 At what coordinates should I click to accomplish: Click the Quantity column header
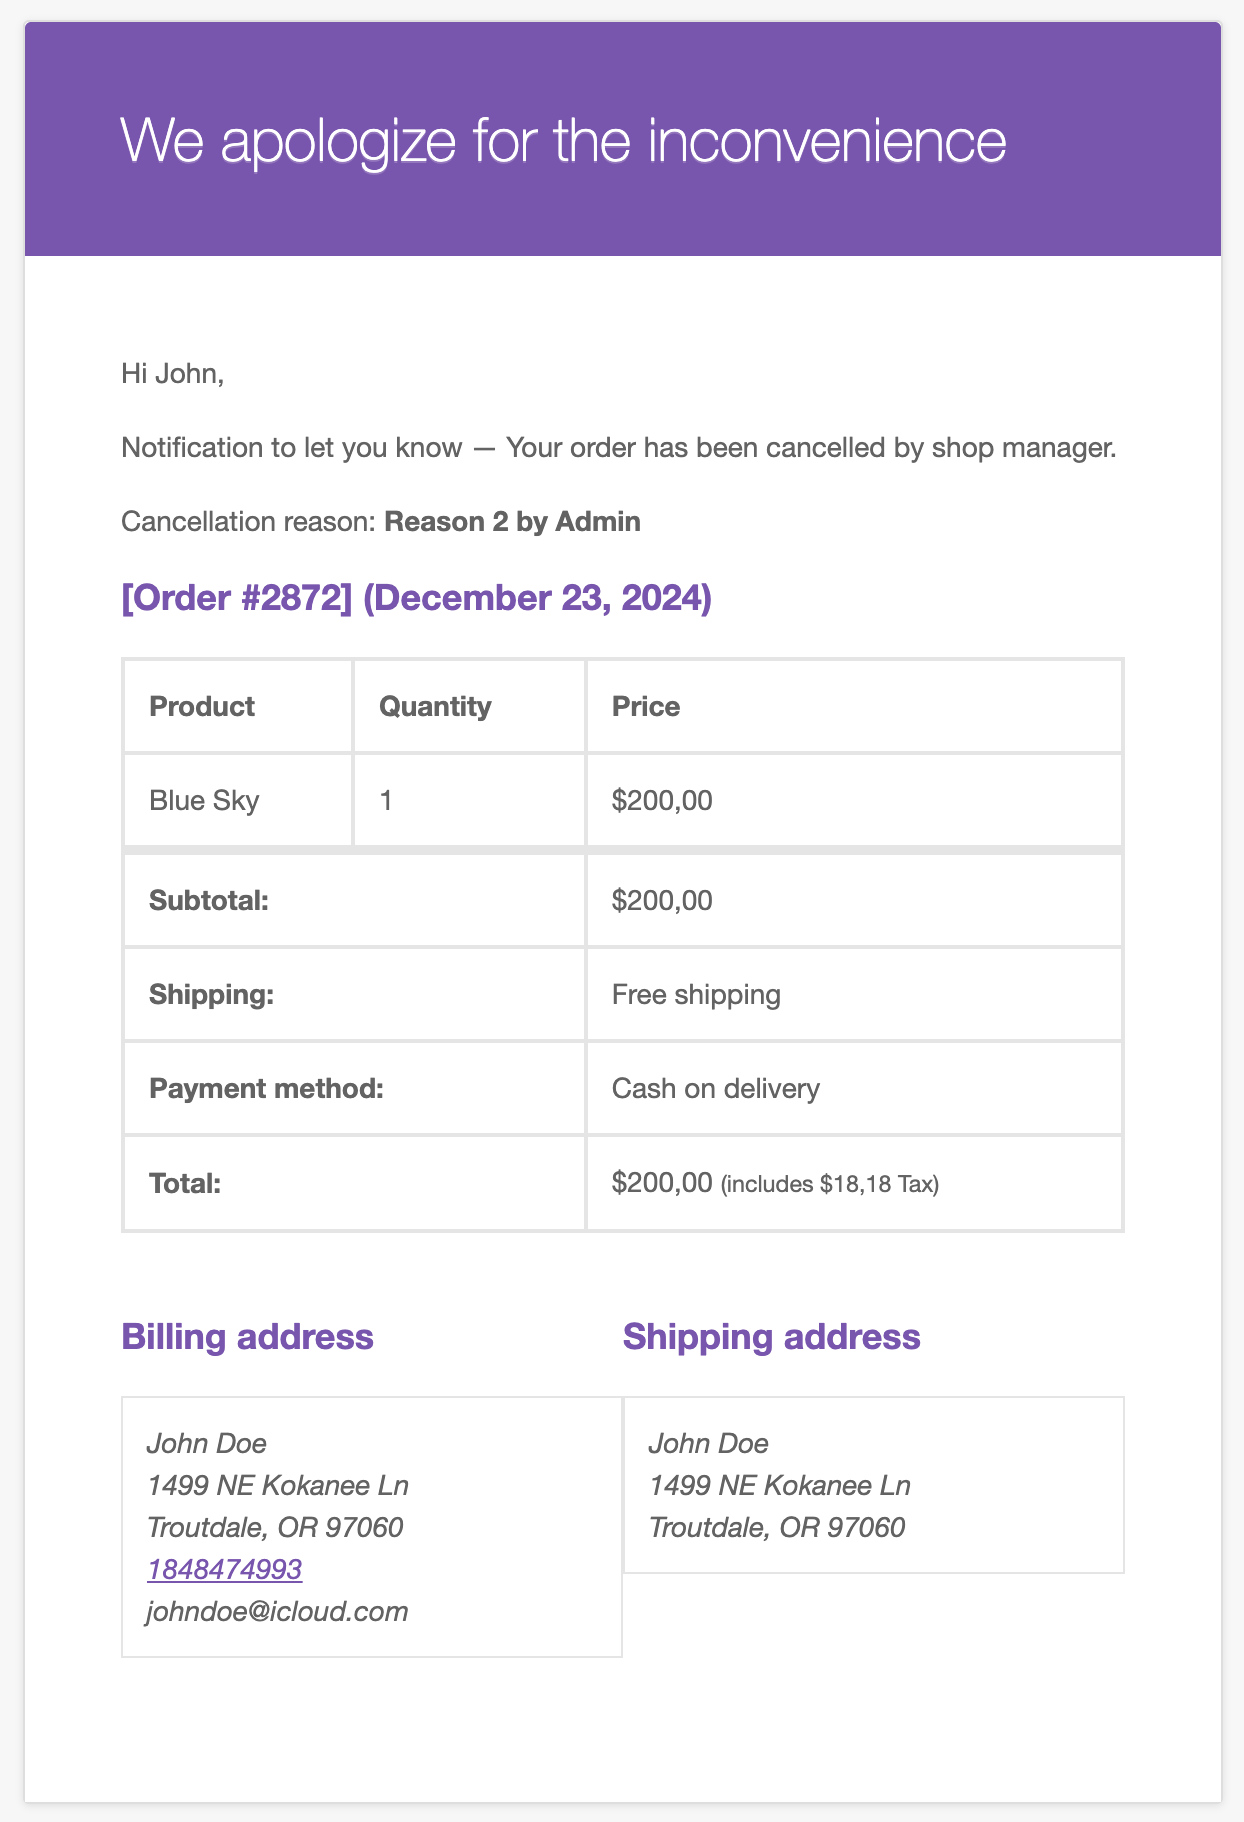click(x=469, y=706)
